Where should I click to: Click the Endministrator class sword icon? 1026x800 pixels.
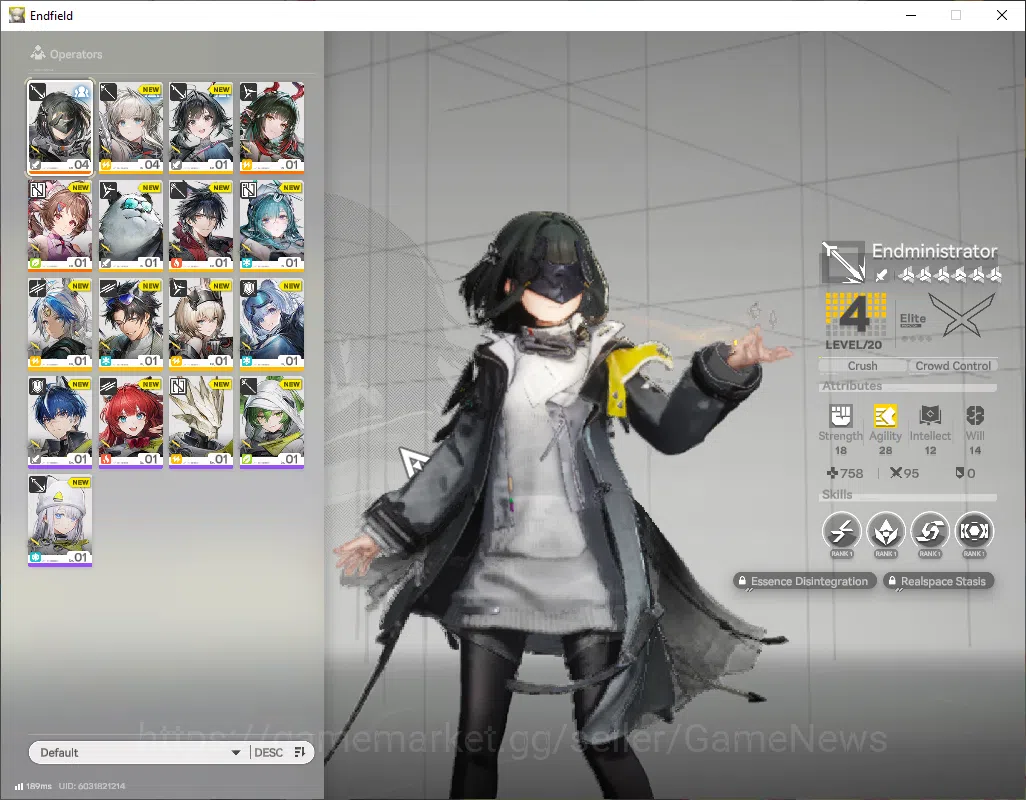843,262
